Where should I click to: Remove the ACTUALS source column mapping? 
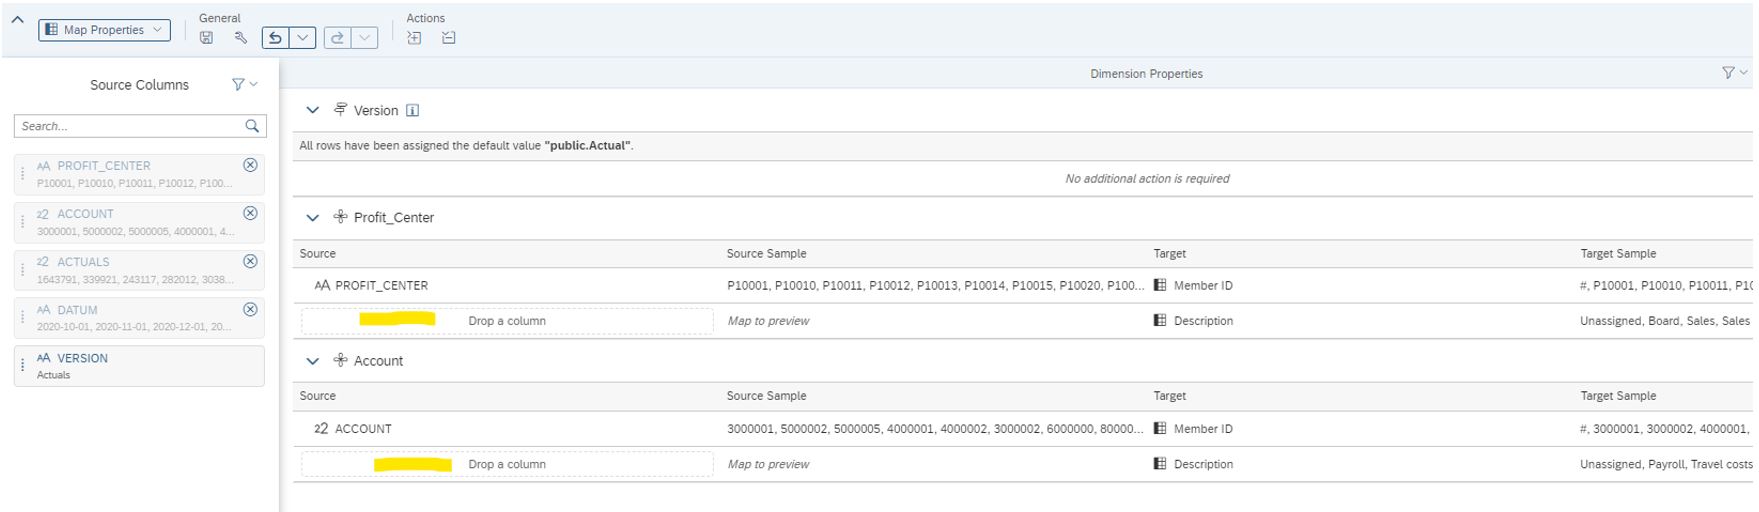click(251, 261)
